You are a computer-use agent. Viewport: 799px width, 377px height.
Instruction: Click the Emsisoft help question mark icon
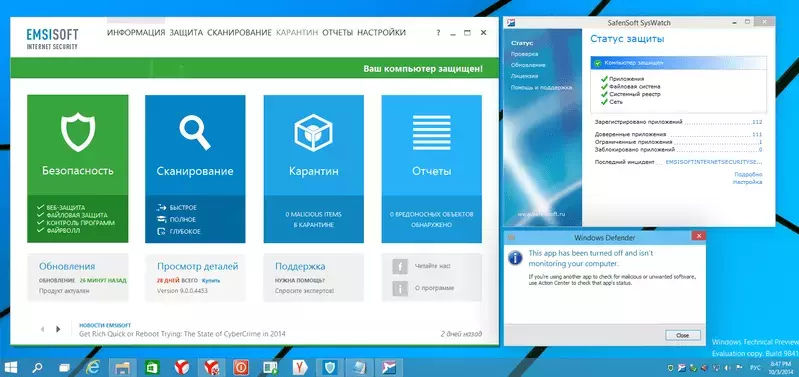[438, 33]
